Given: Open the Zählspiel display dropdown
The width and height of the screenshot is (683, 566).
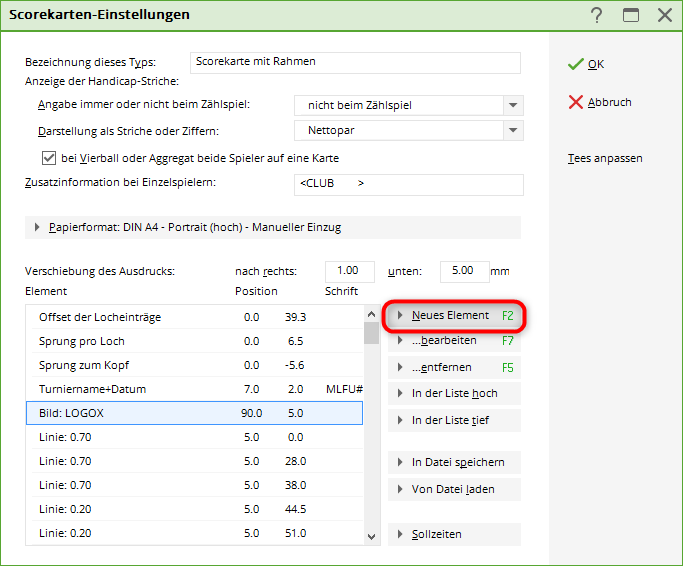Looking at the screenshot, I should pos(512,105).
